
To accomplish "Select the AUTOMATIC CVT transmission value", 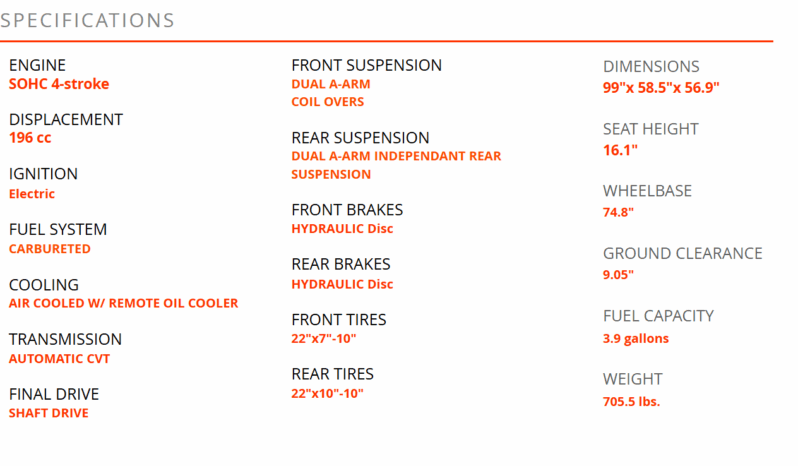I will pyautogui.click(x=60, y=359).
